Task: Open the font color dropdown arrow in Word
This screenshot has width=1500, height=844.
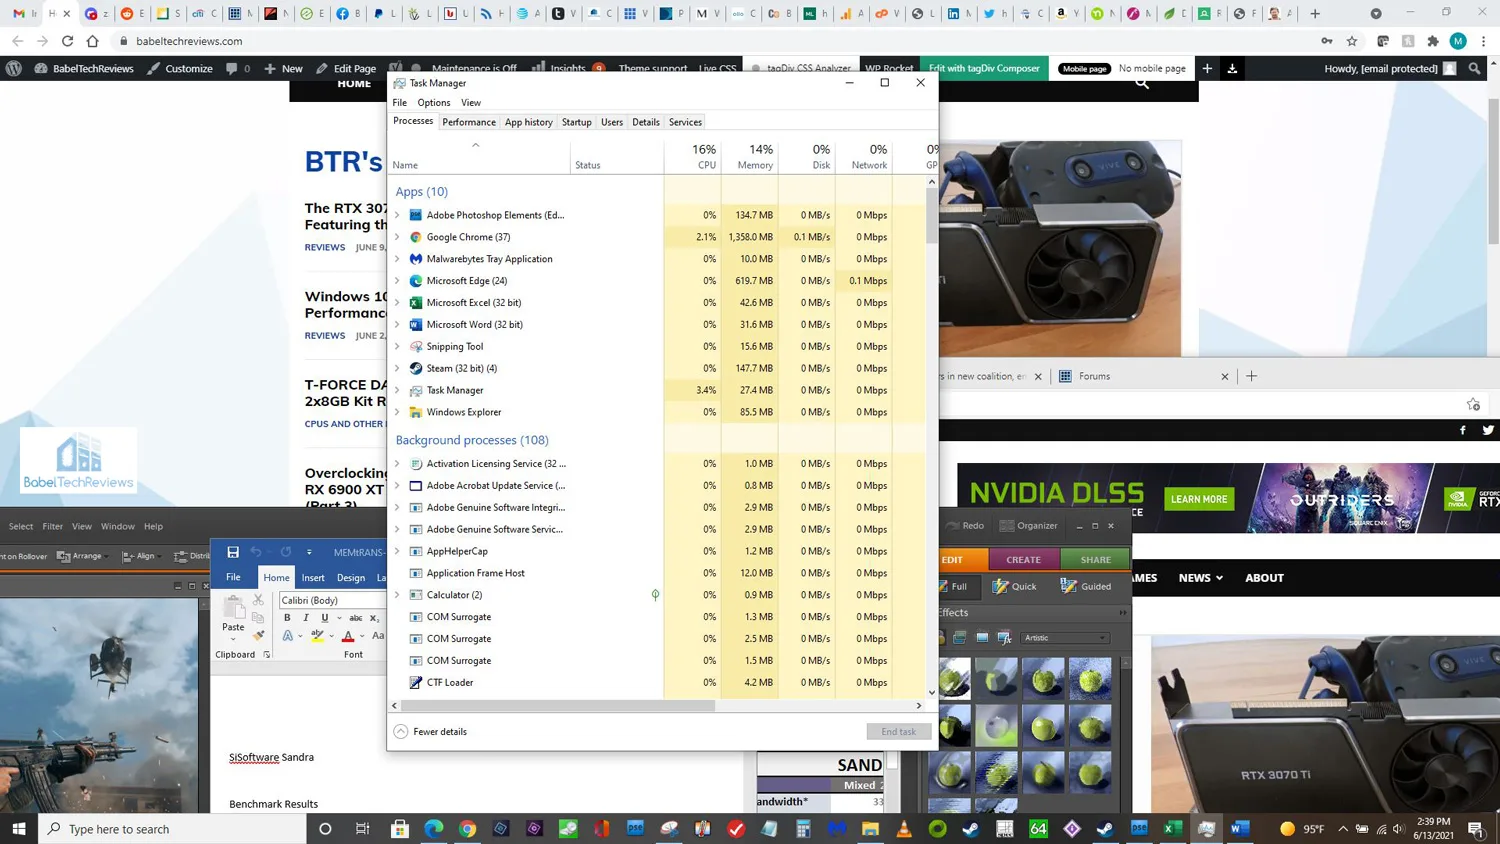Action: point(362,636)
